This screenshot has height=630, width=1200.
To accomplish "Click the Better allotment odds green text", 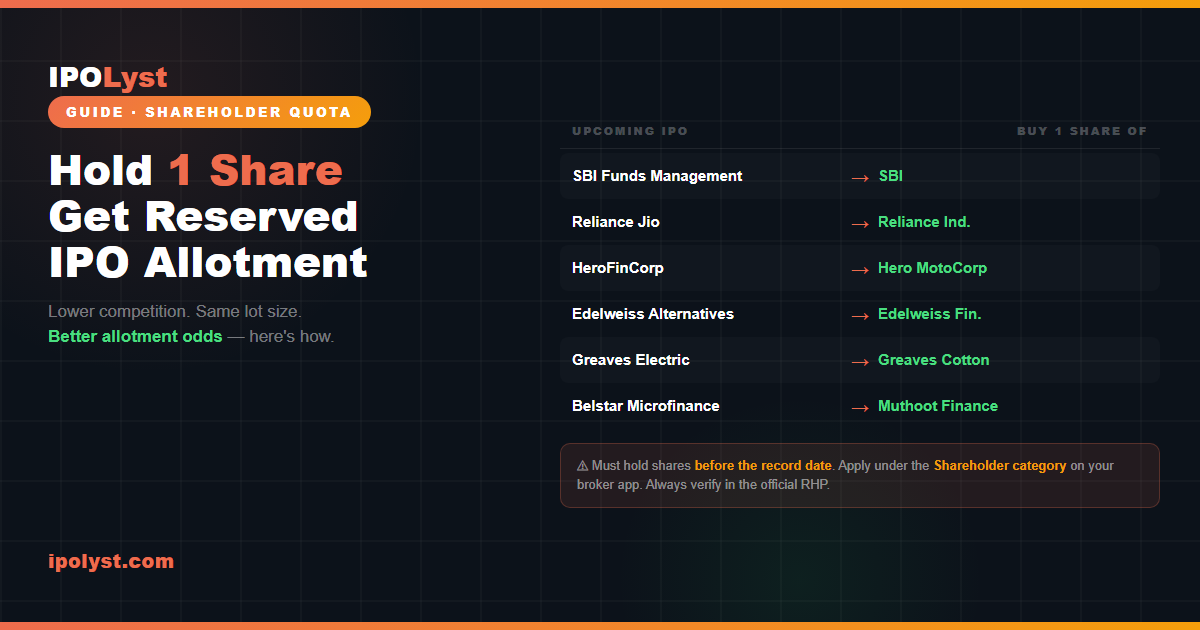I will tap(135, 336).
